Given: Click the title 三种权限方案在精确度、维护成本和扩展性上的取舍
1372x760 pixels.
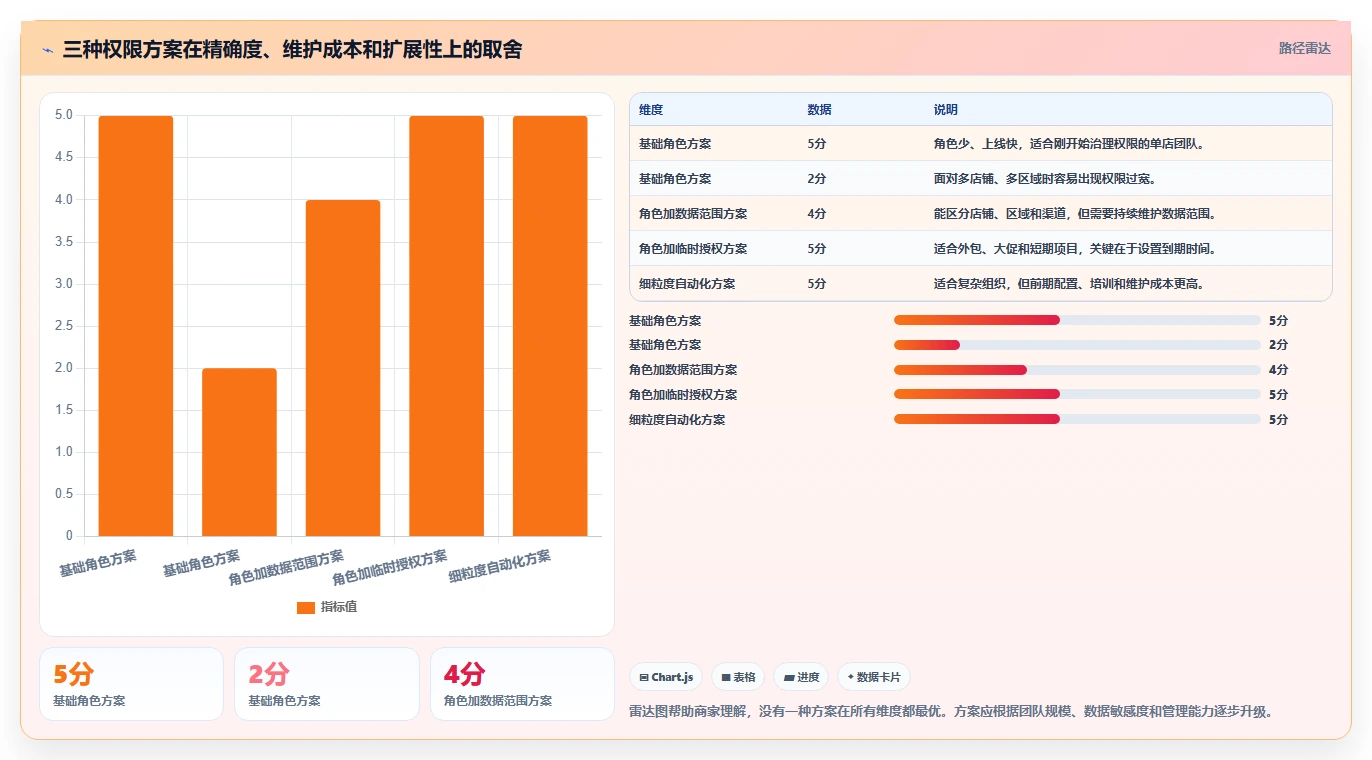Looking at the screenshot, I should tap(292, 50).
